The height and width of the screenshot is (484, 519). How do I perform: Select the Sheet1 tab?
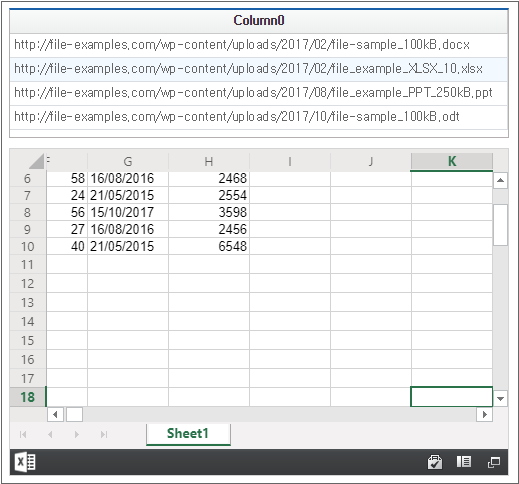188,434
